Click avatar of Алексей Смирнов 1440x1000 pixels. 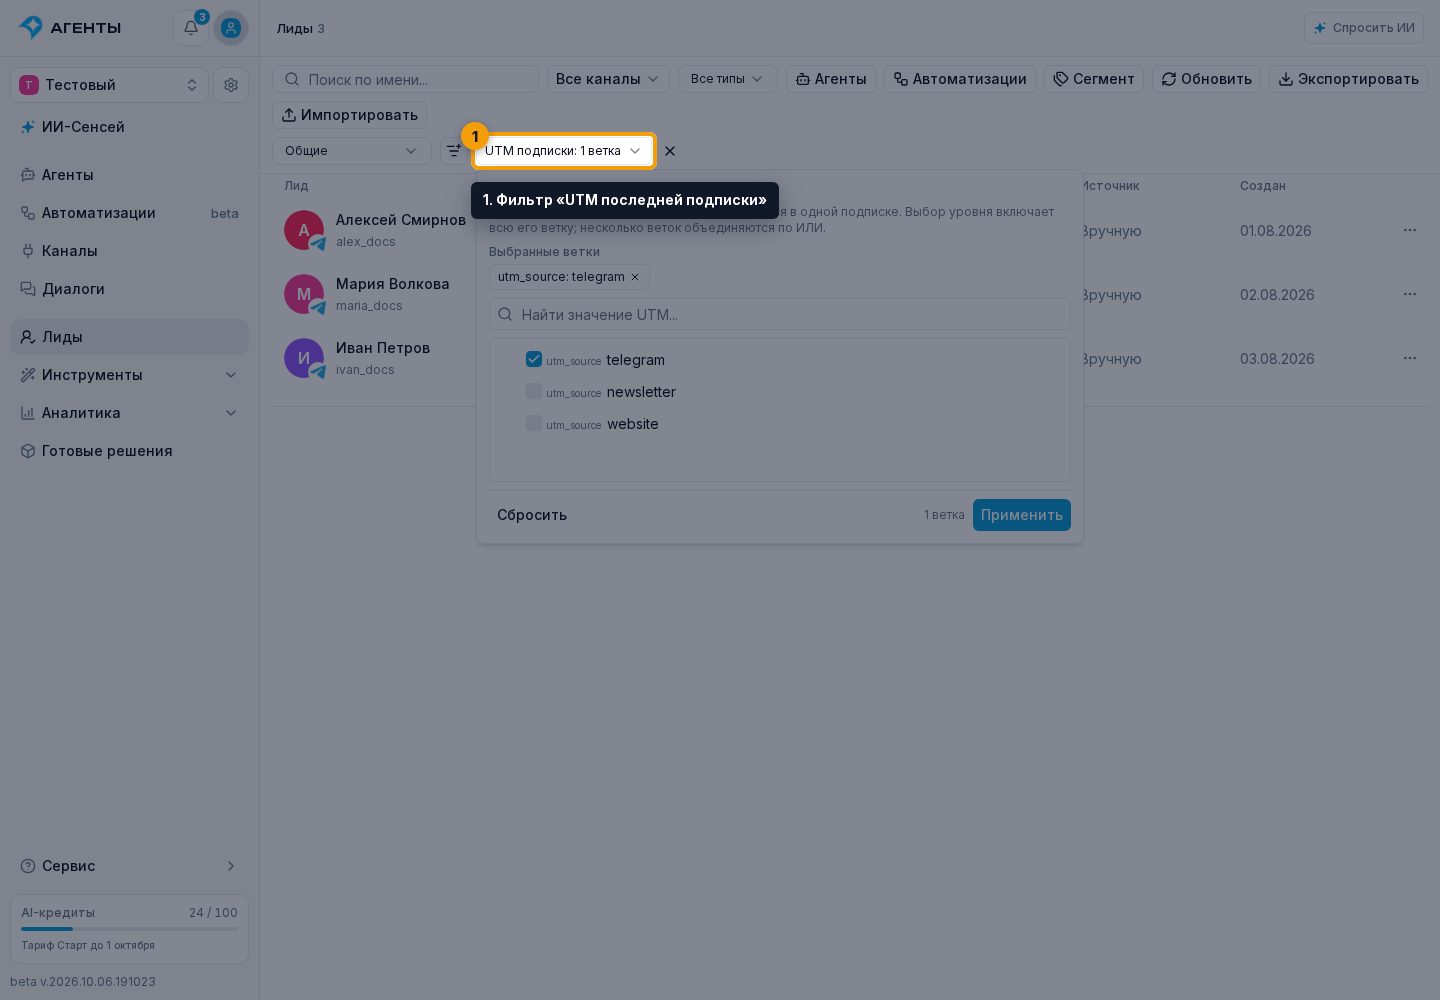(304, 230)
